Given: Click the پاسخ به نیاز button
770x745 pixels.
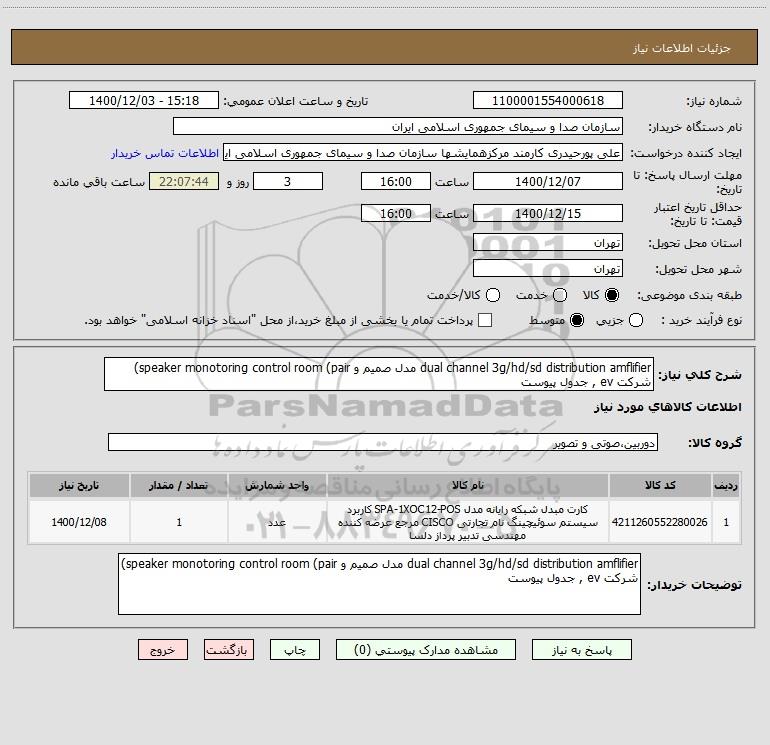Looking at the screenshot, I should click(x=581, y=650).
